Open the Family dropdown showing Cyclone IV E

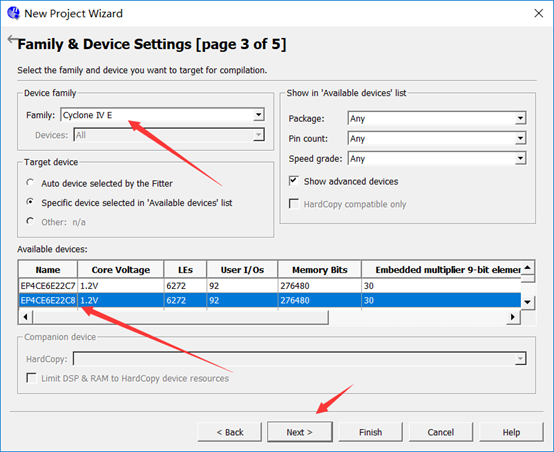pyautogui.click(x=163, y=115)
